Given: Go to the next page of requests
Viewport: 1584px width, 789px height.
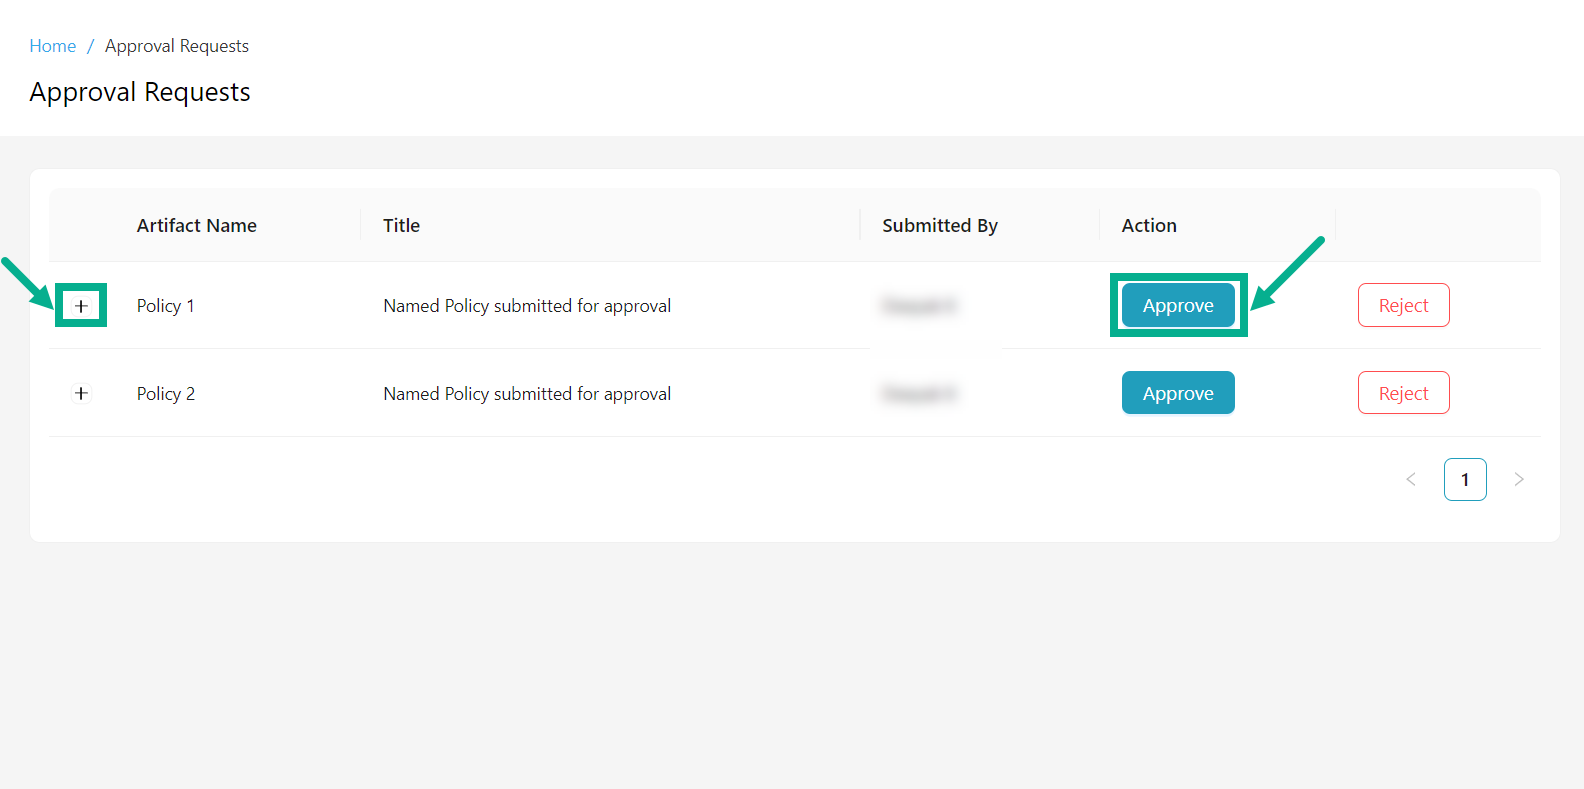Looking at the screenshot, I should (x=1519, y=479).
